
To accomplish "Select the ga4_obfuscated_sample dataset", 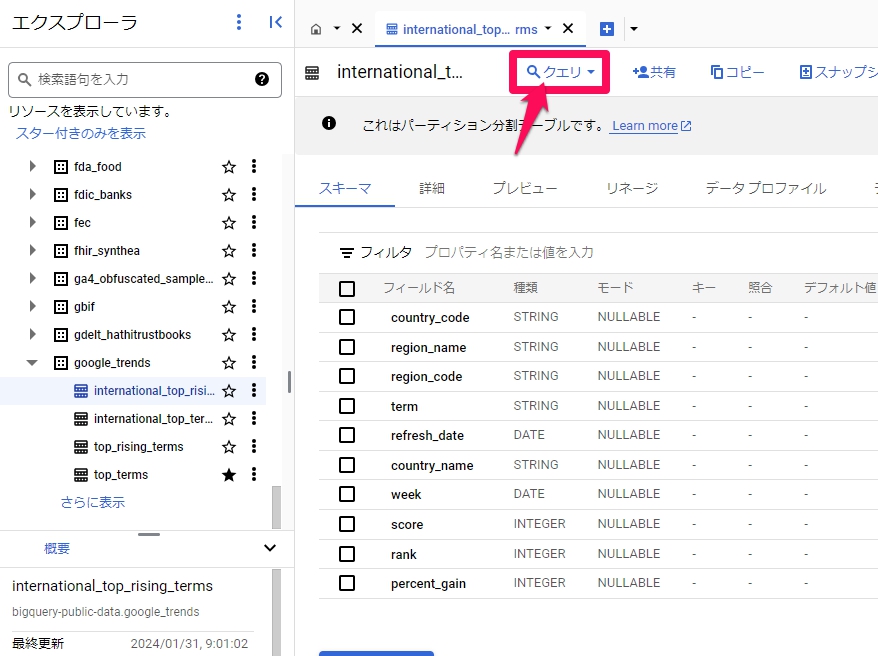I will coord(143,279).
